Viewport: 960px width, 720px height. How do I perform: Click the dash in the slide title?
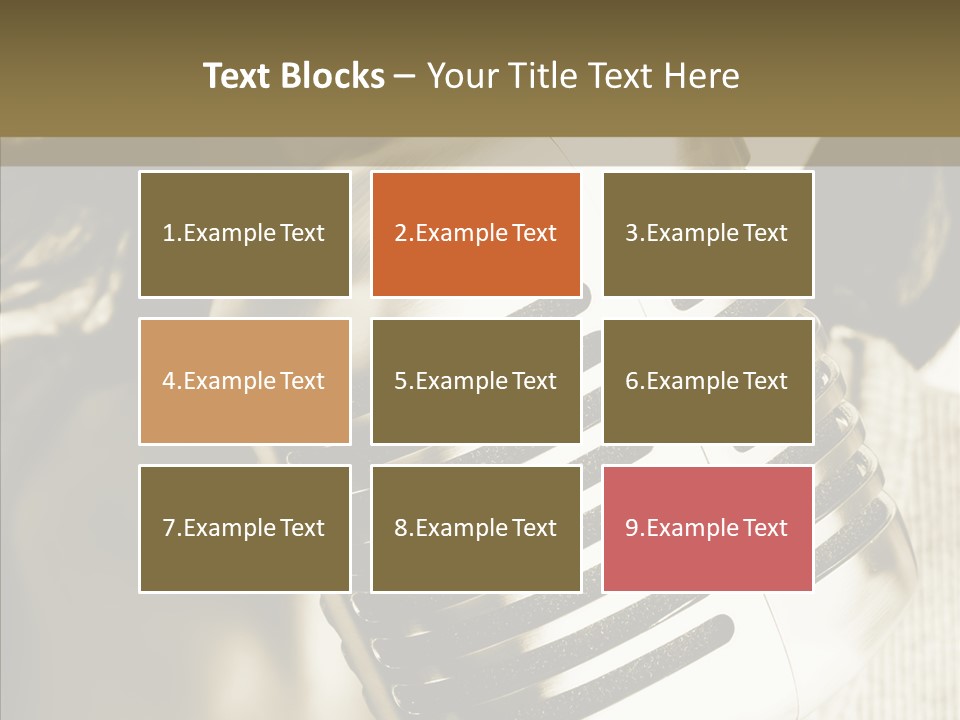(x=405, y=76)
